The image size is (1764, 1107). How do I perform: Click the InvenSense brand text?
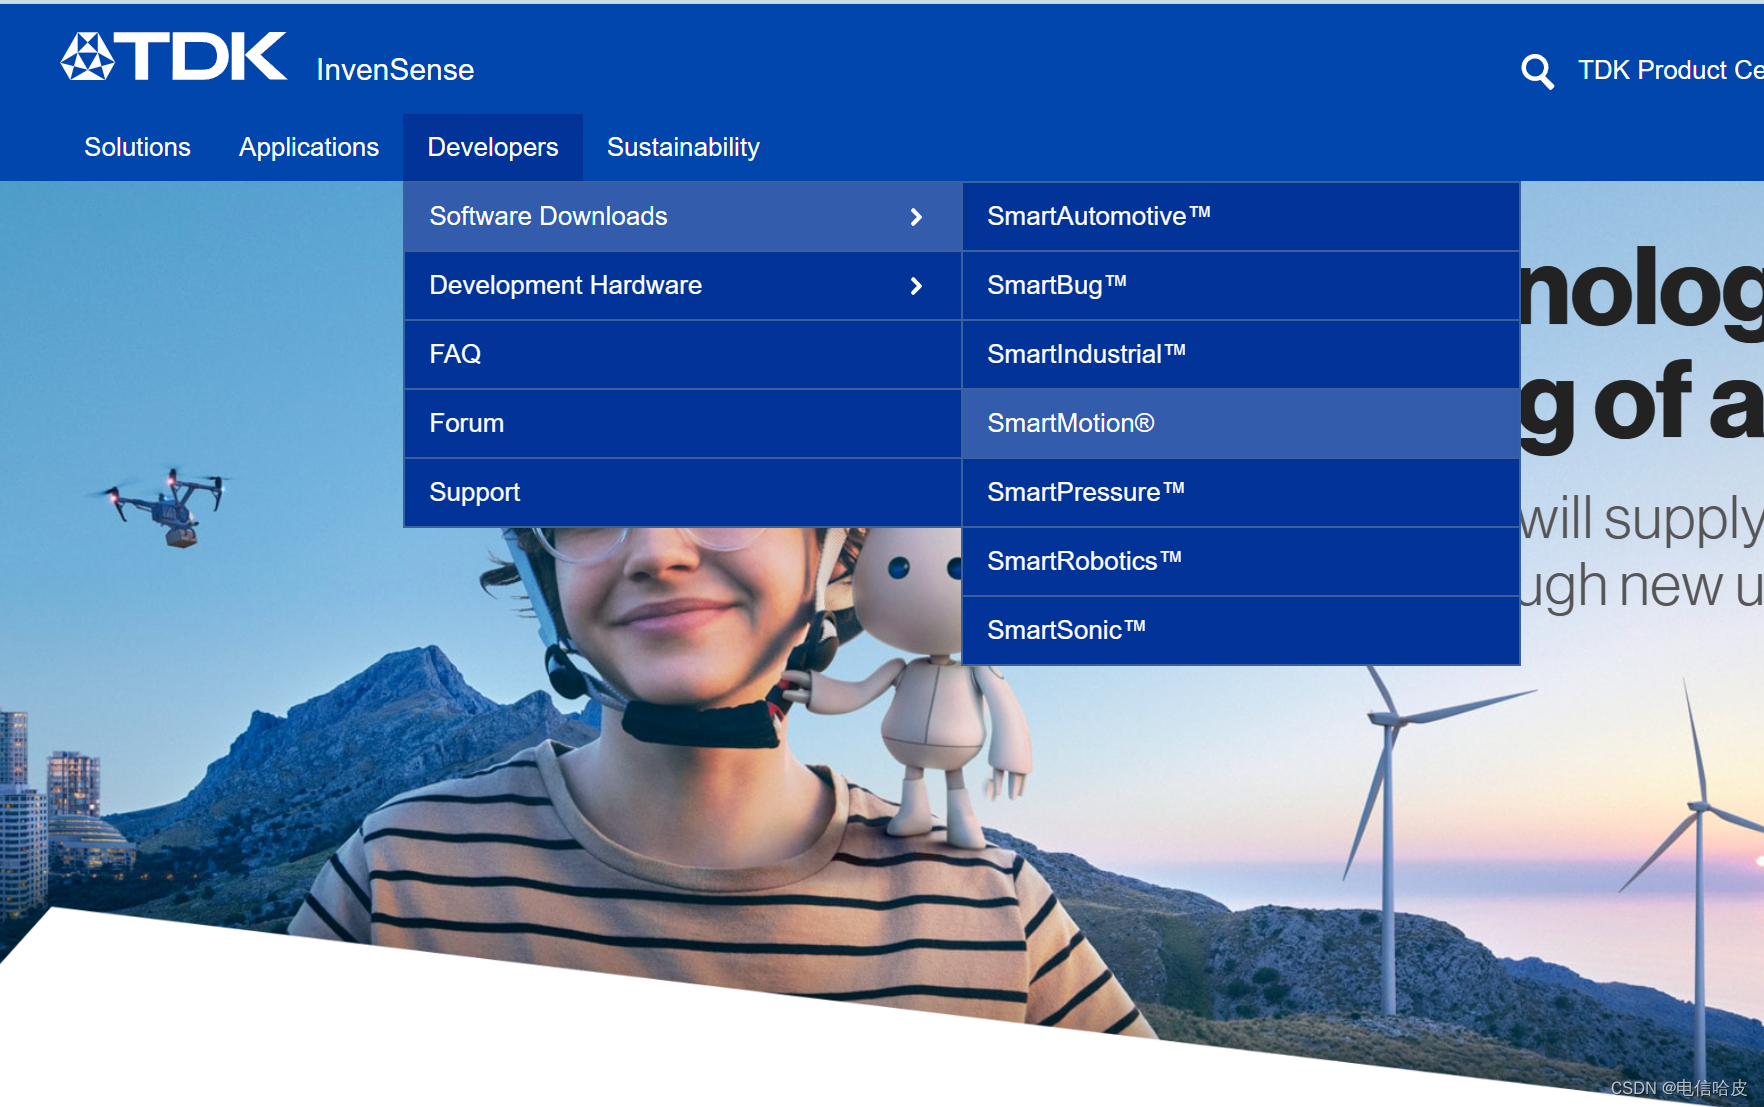point(395,70)
